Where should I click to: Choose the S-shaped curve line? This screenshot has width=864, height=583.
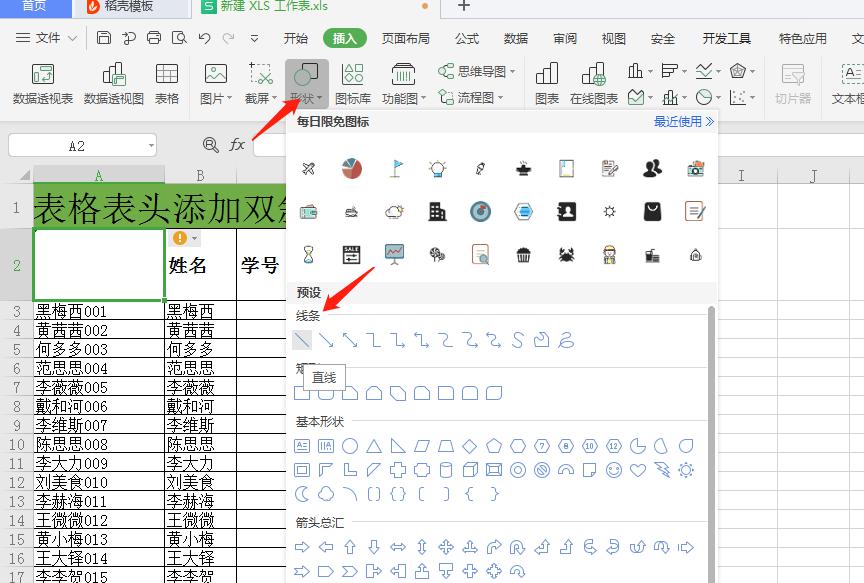coord(517,340)
